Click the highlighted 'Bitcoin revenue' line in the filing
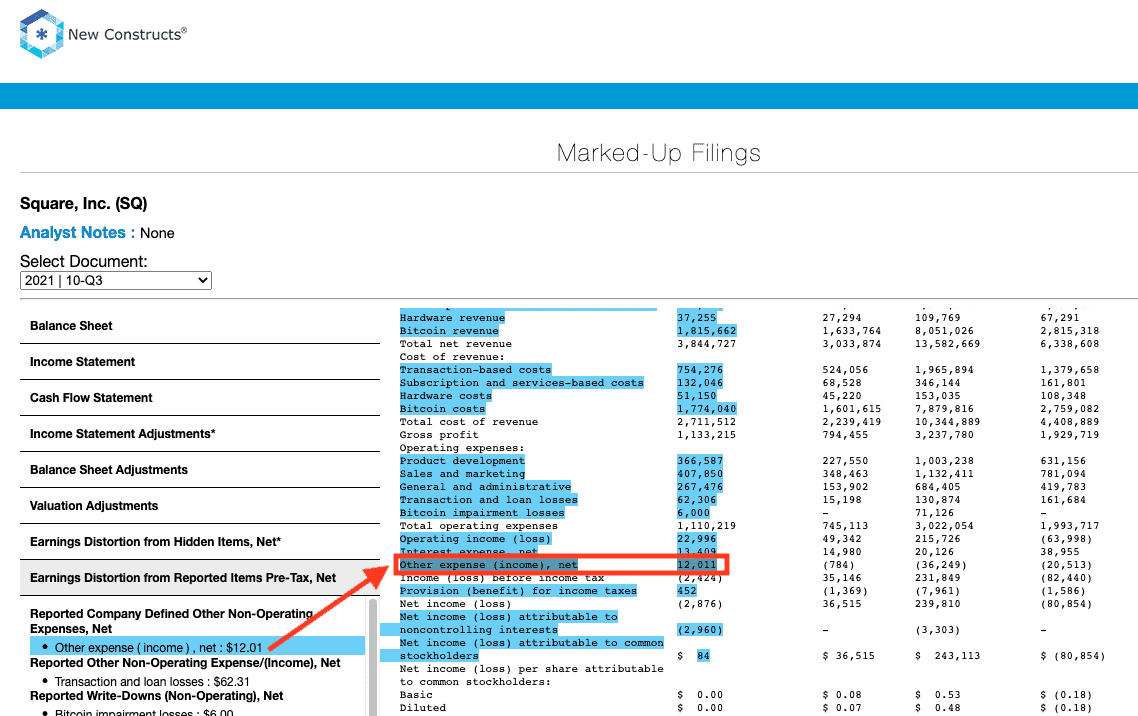 tap(449, 331)
